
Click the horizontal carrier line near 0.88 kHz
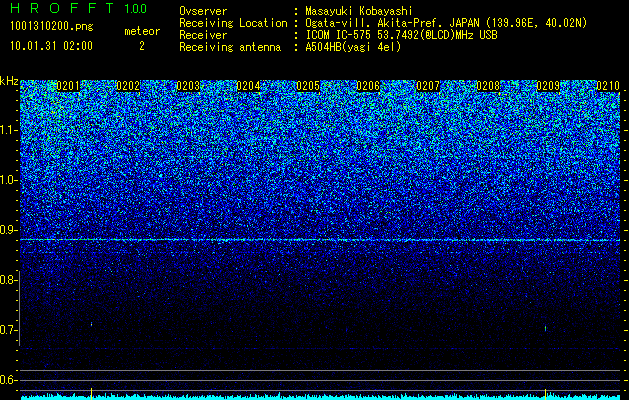[x=320, y=240]
